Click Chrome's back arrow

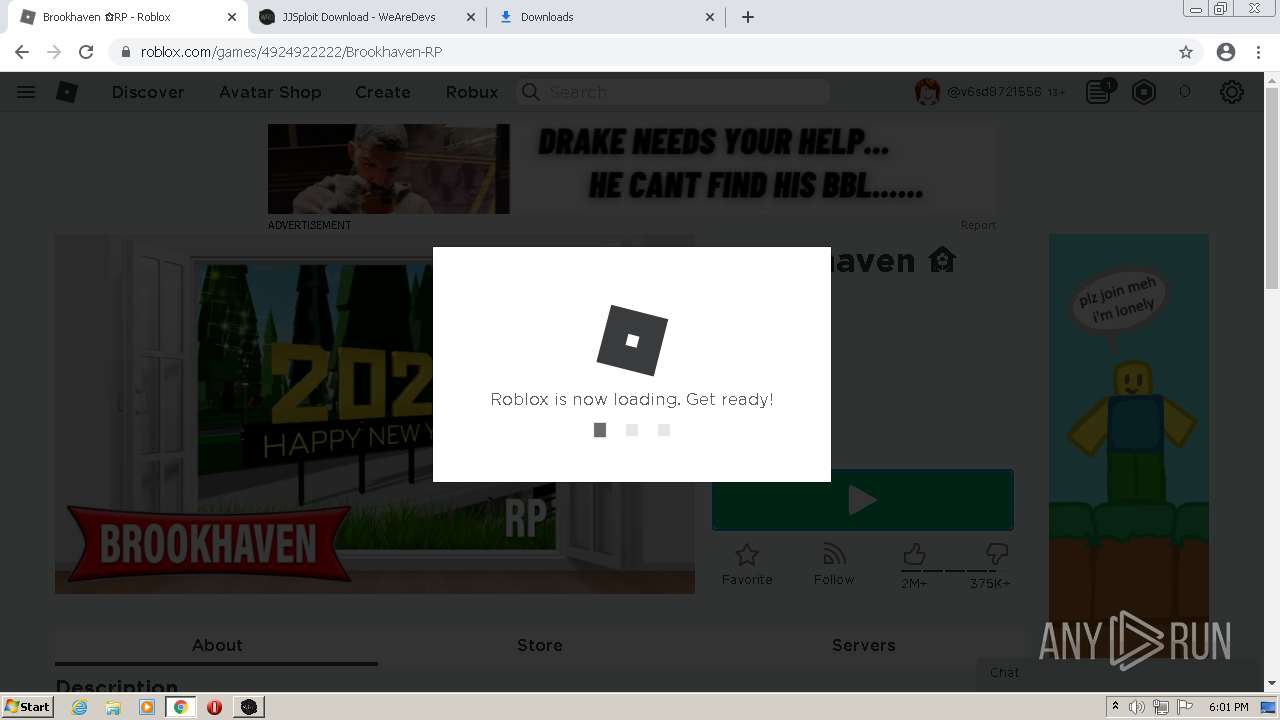point(22,52)
